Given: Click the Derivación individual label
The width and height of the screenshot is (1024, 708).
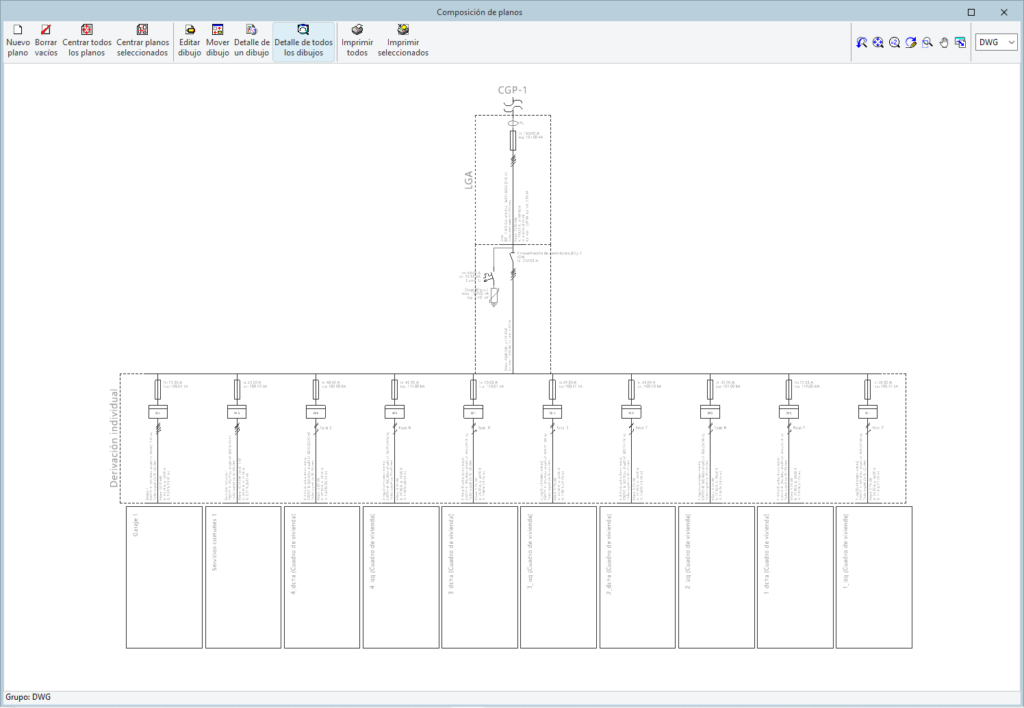Looking at the screenshot, I should tap(114, 438).
